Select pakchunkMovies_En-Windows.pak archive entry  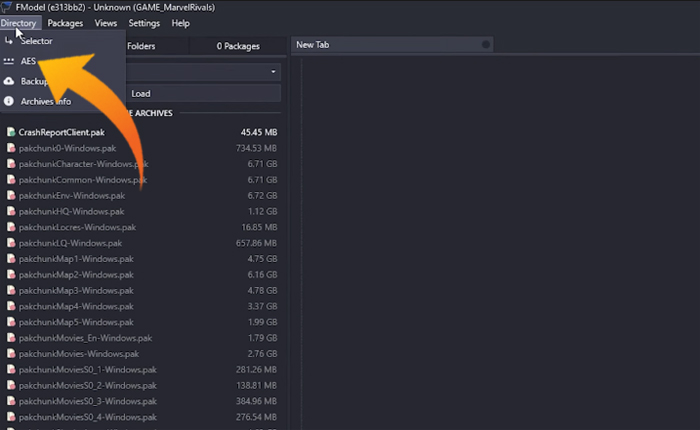(x=83, y=338)
